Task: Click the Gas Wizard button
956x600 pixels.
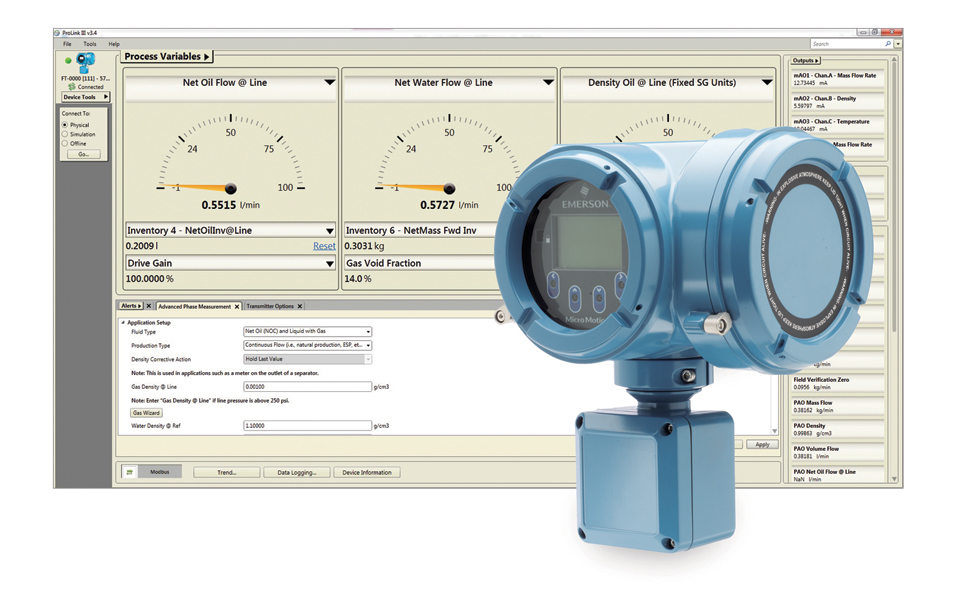Action: pos(146,413)
